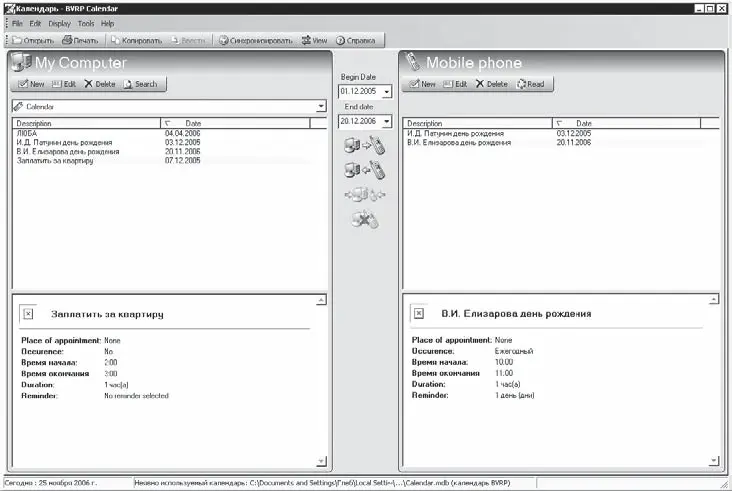732x491 pixels.
Task: Click New in the Mobile phone panel
Action: pos(422,84)
